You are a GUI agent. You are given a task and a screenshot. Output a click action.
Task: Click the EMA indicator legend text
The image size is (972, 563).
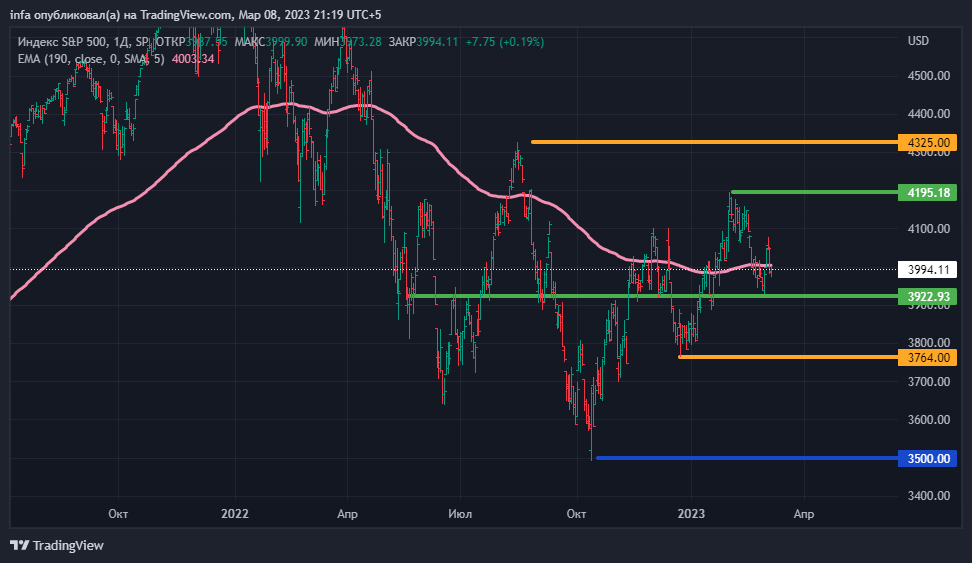[91, 59]
